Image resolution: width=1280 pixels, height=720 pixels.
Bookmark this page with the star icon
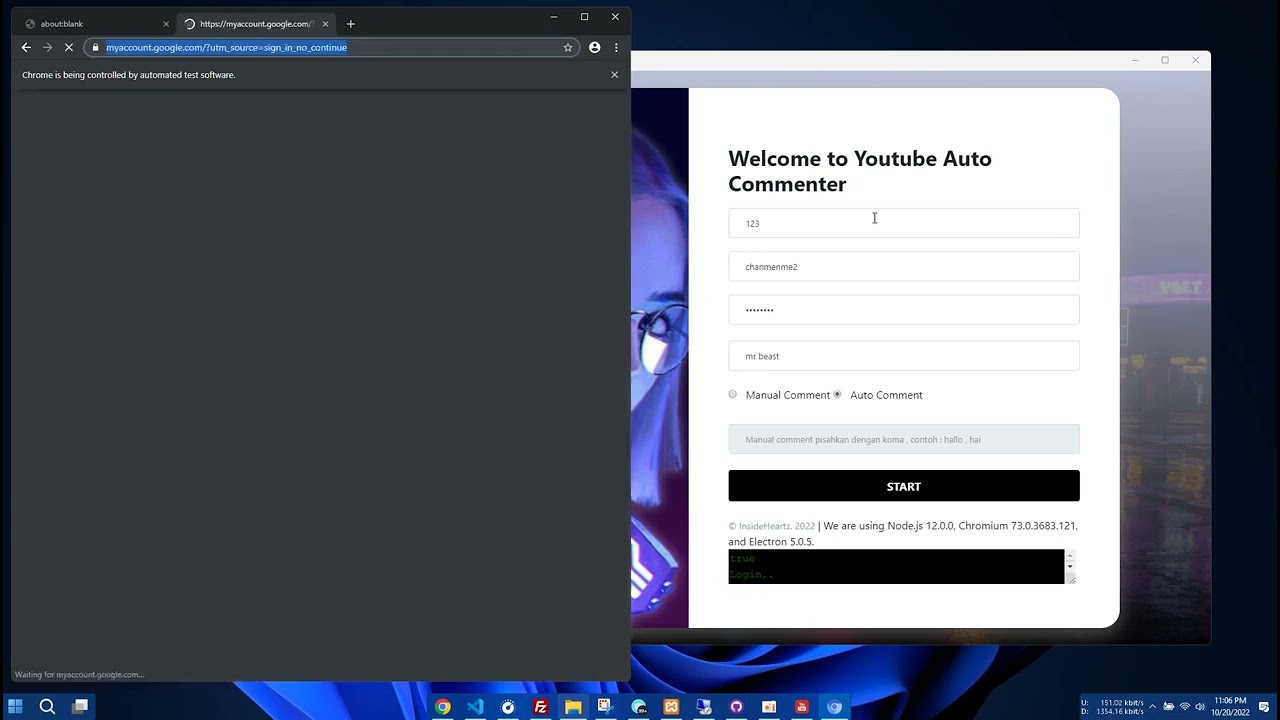(568, 47)
